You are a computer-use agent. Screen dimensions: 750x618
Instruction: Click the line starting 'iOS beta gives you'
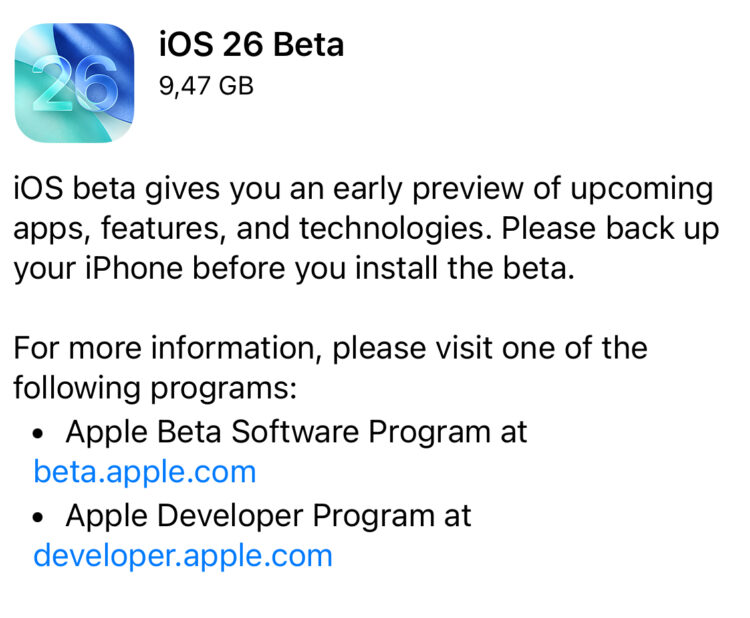coord(364,189)
